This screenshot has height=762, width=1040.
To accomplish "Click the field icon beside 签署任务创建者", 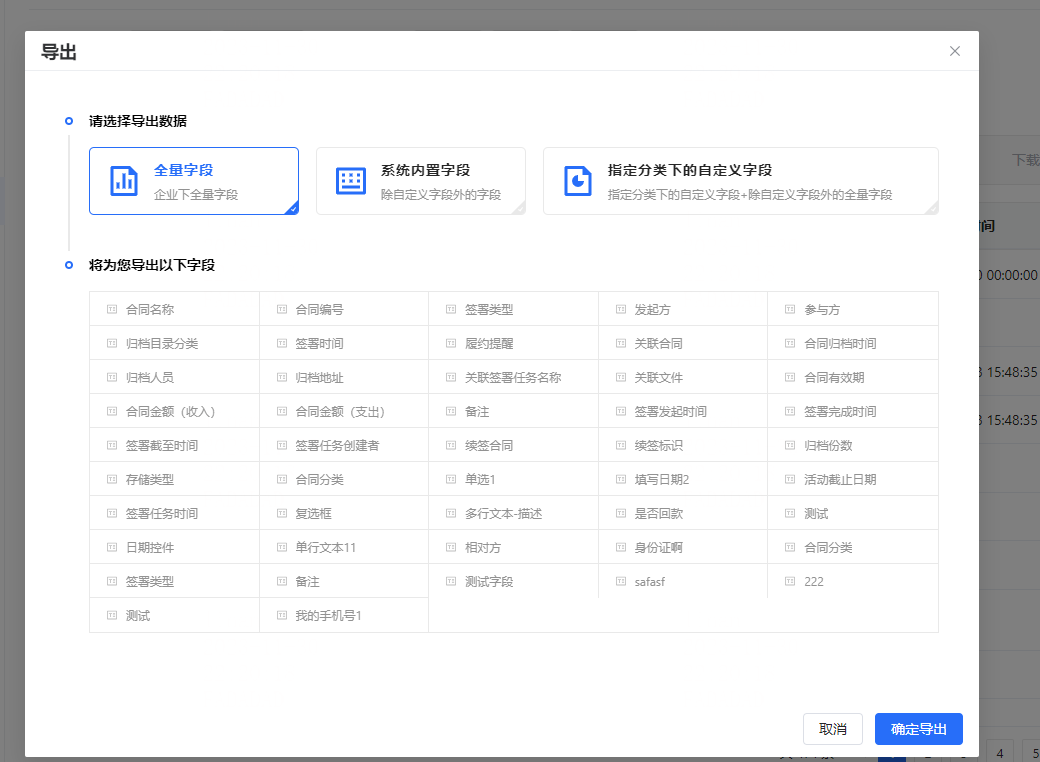I will pyautogui.click(x=282, y=445).
